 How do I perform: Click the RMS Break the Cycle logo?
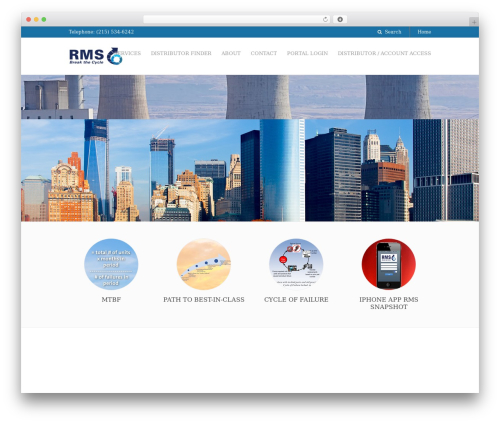tap(96, 56)
